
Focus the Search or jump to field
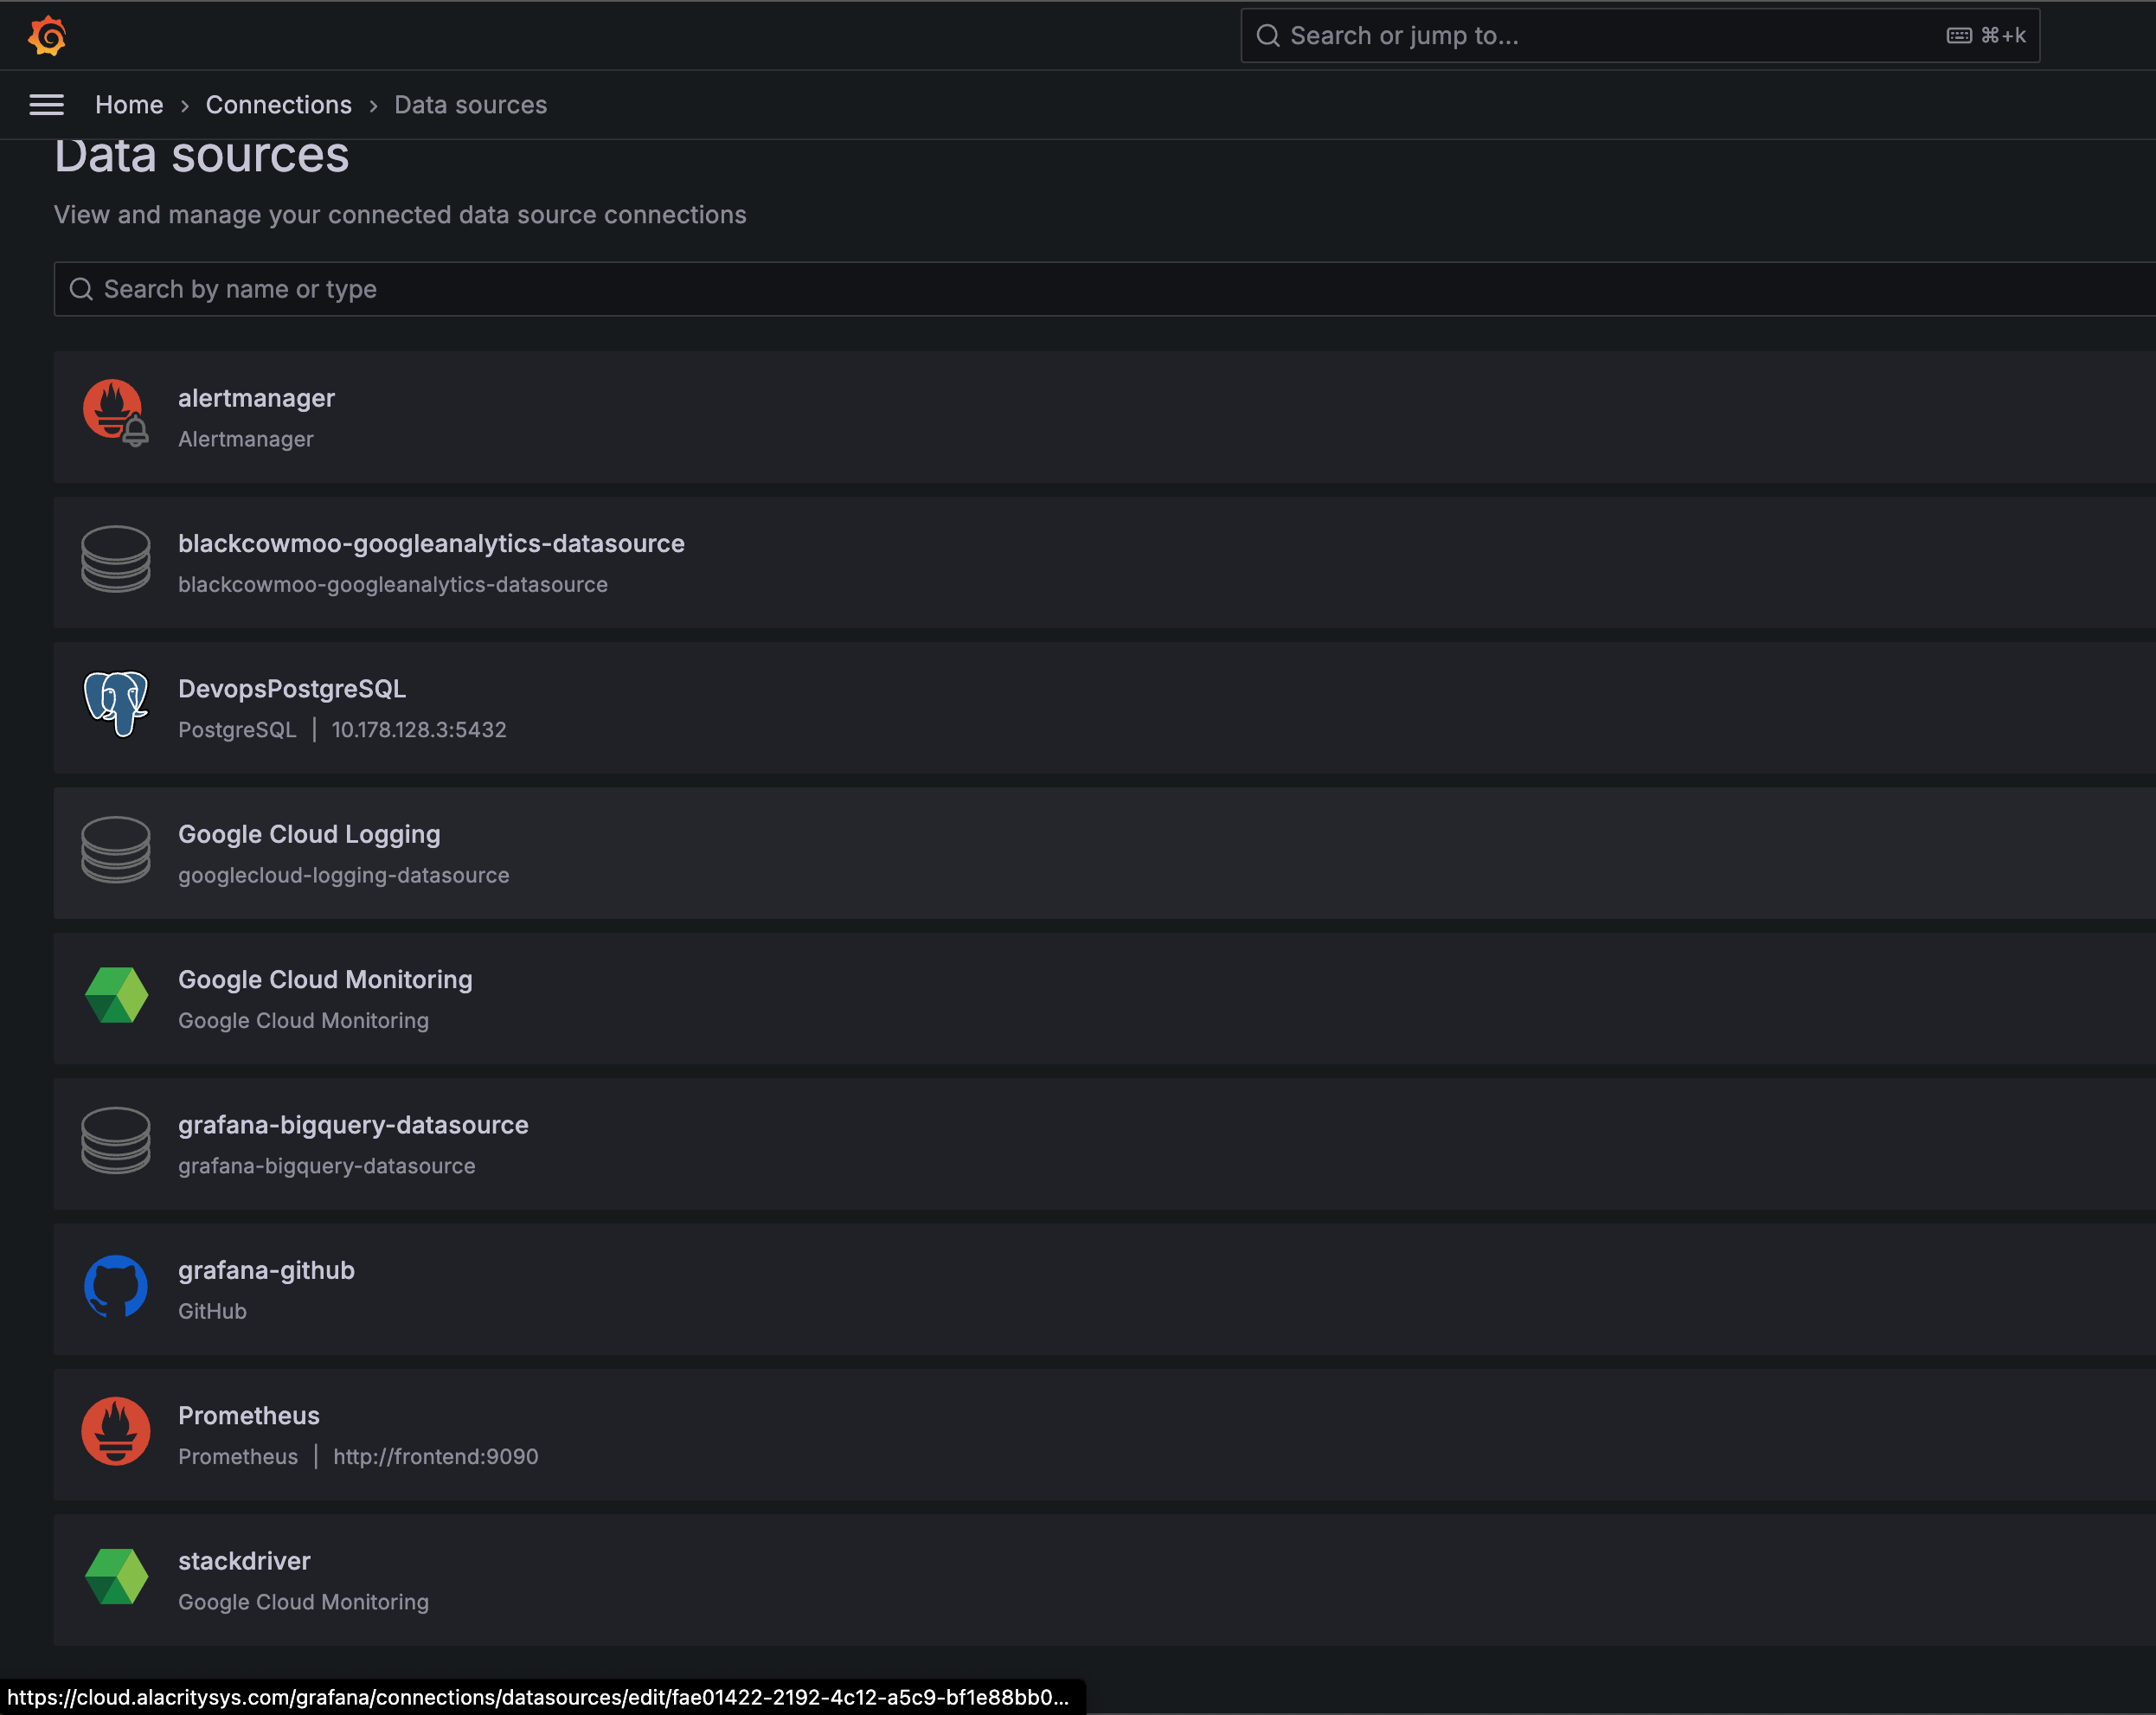1640,36
